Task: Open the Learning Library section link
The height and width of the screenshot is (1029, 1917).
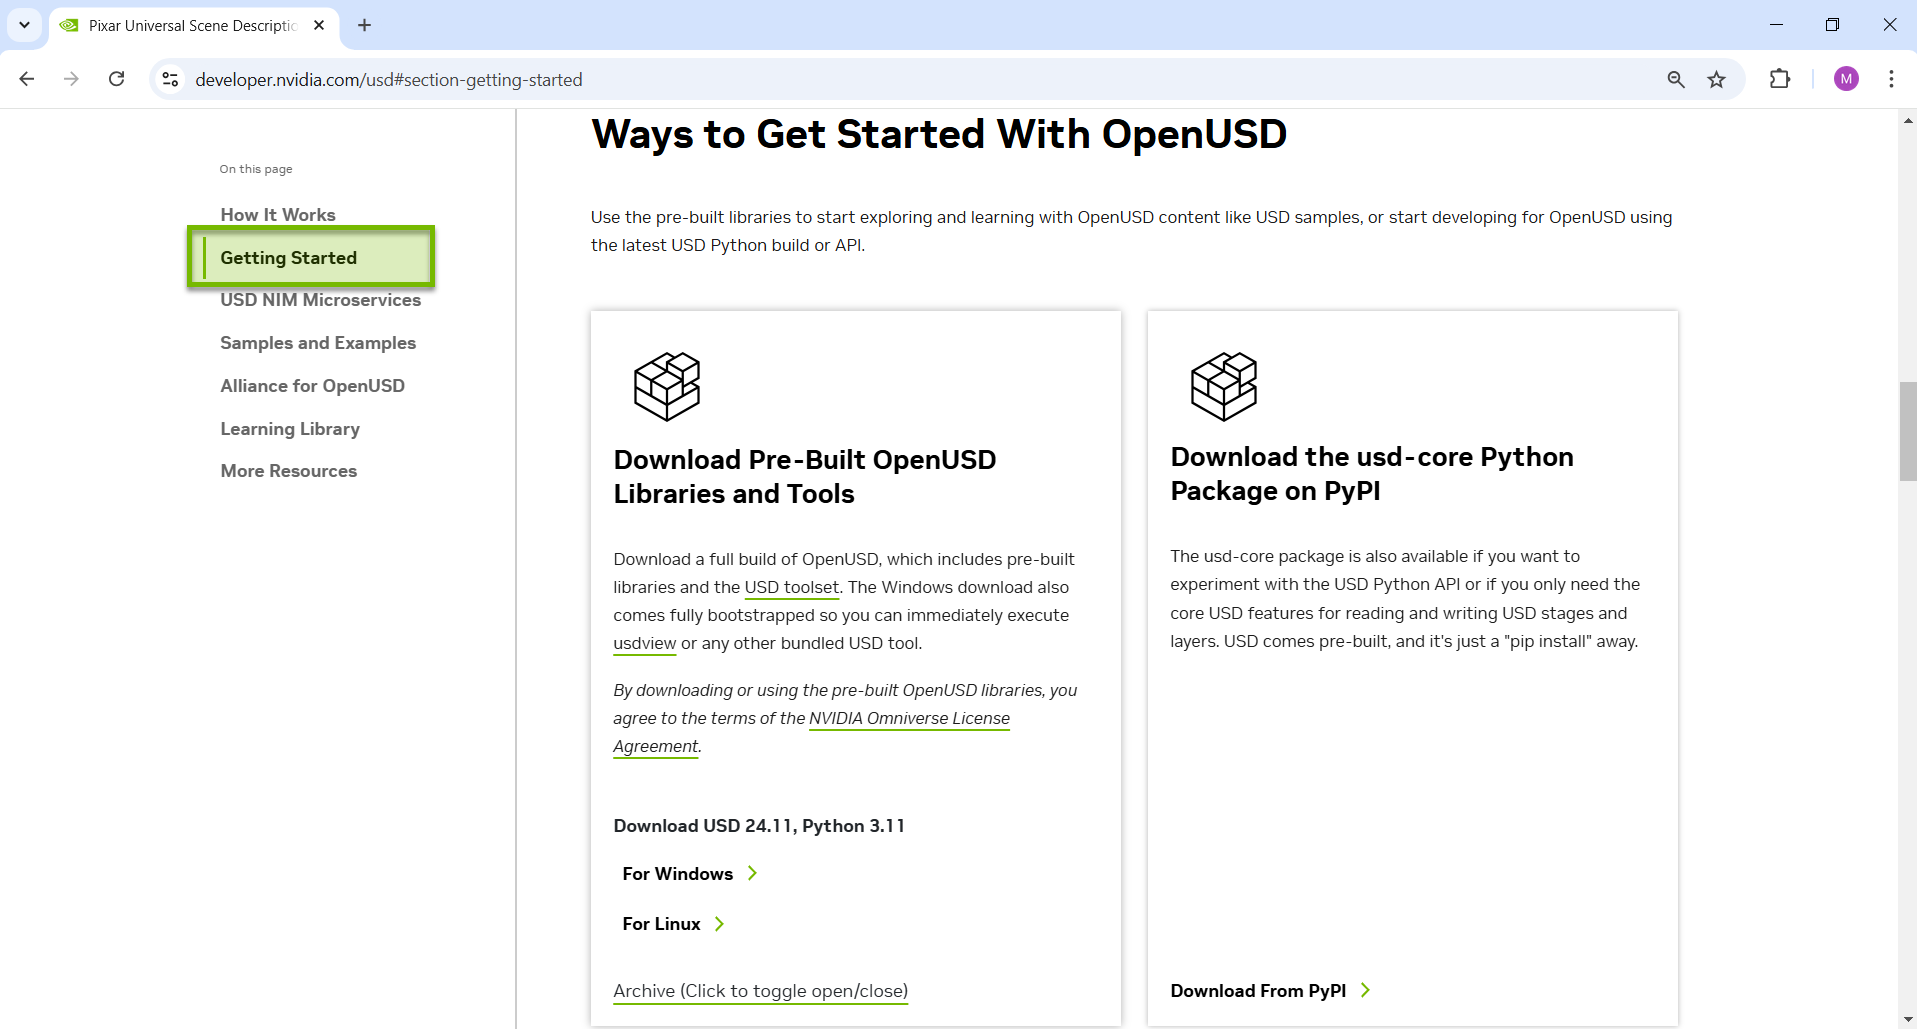Action: pyautogui.click(x=290, y=429)
